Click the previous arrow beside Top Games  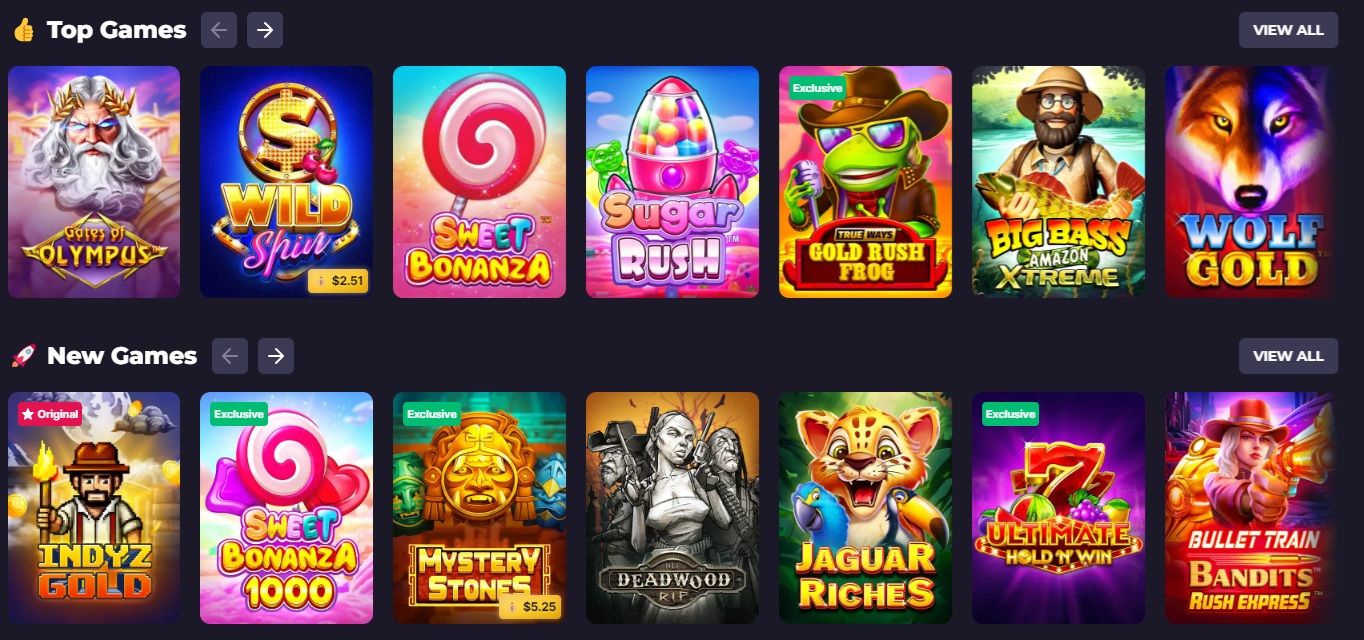tap(219, 30)
